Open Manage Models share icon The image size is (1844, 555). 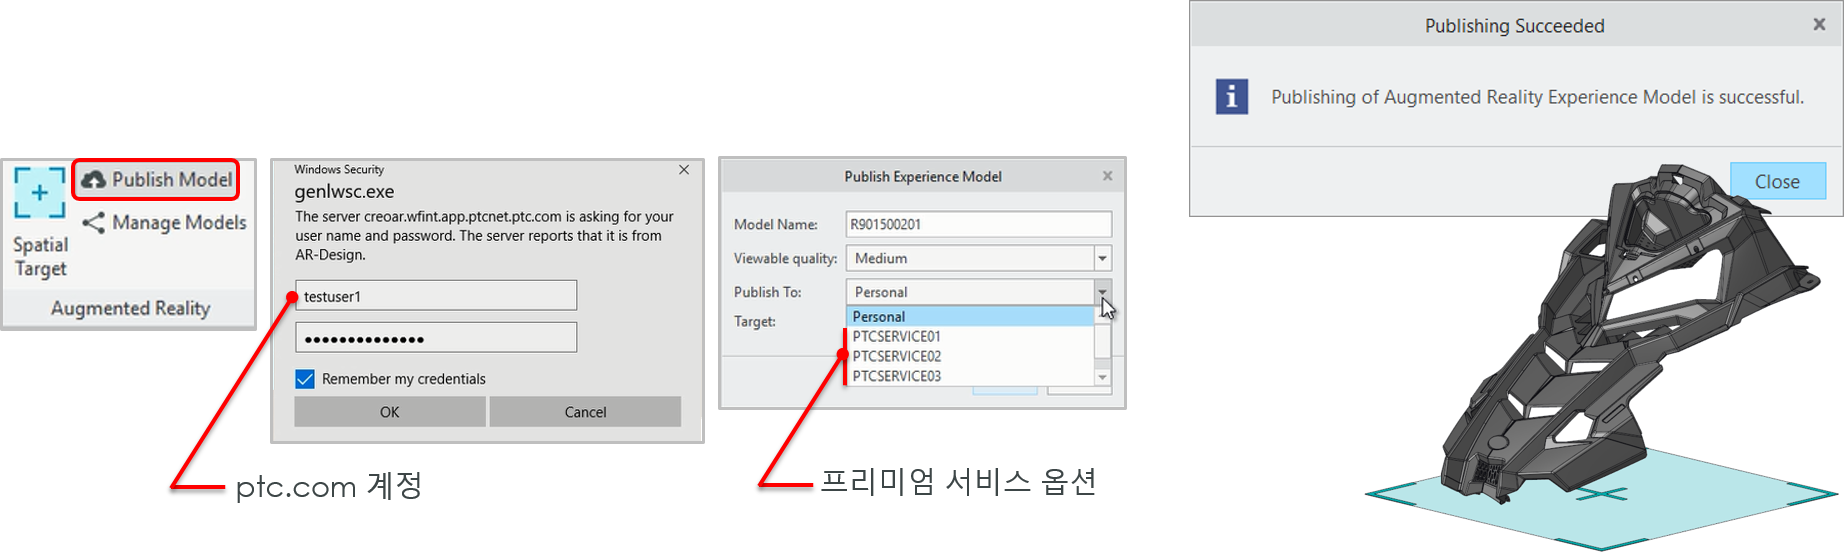(x=93, y=223)
